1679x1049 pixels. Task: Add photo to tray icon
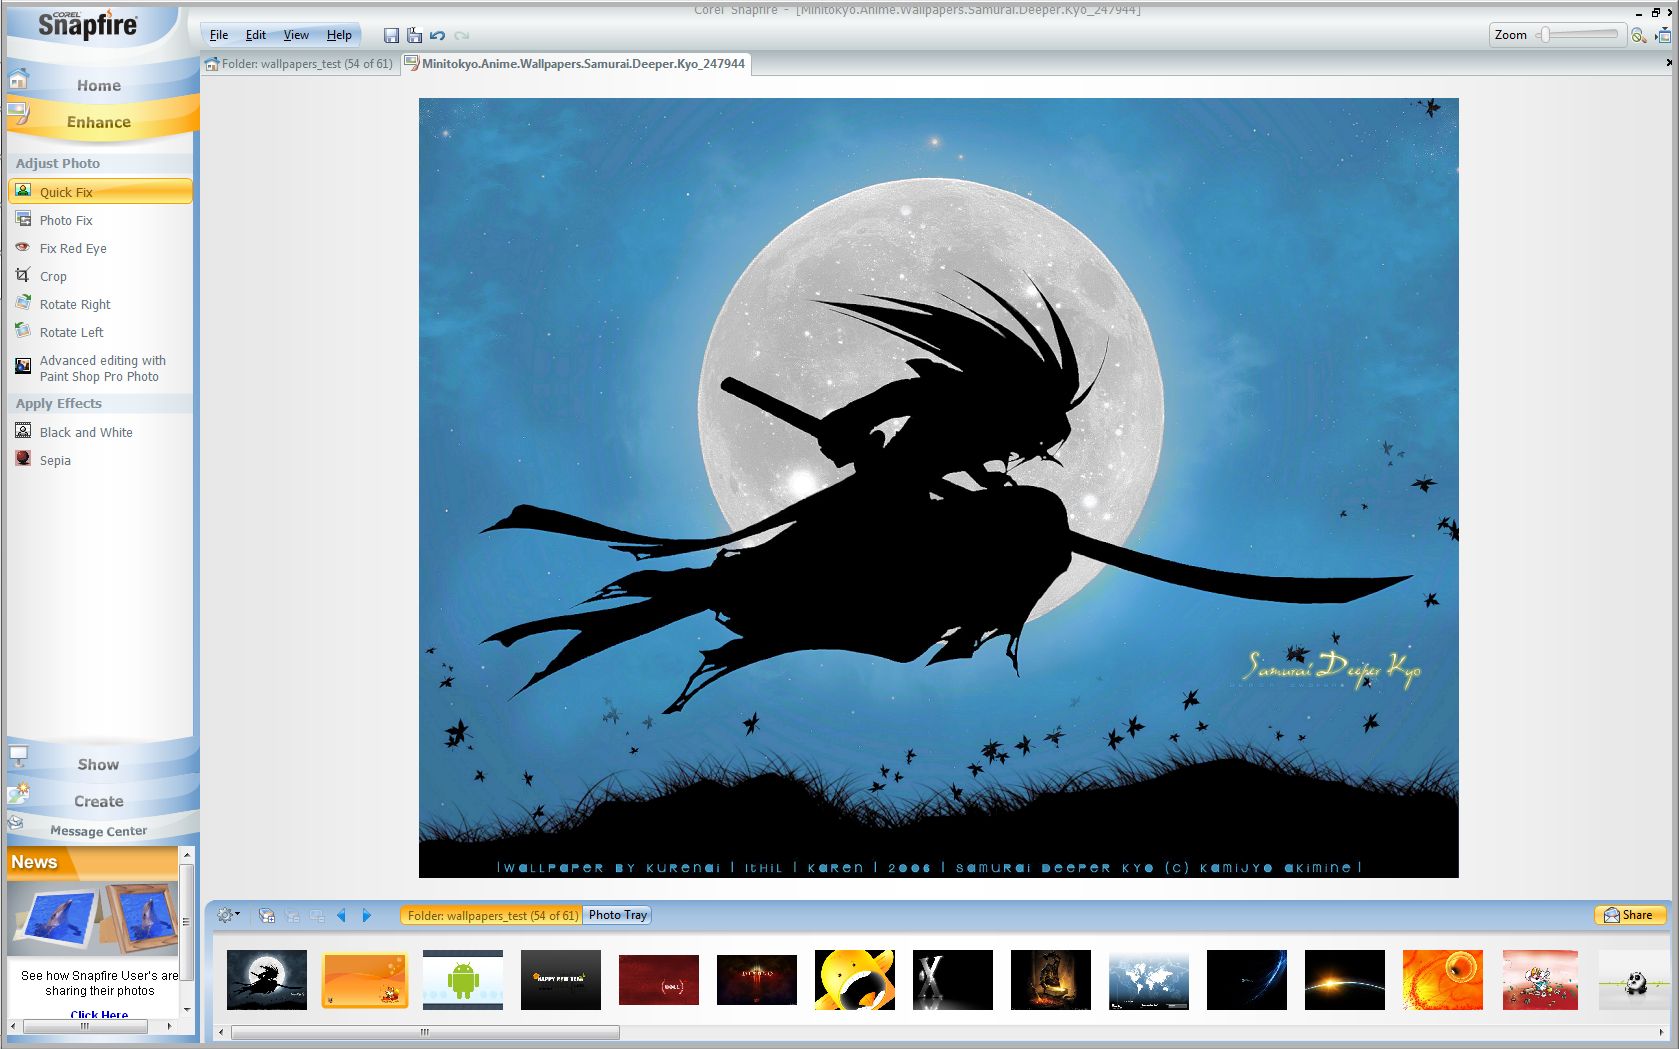[x=266, y=915]
